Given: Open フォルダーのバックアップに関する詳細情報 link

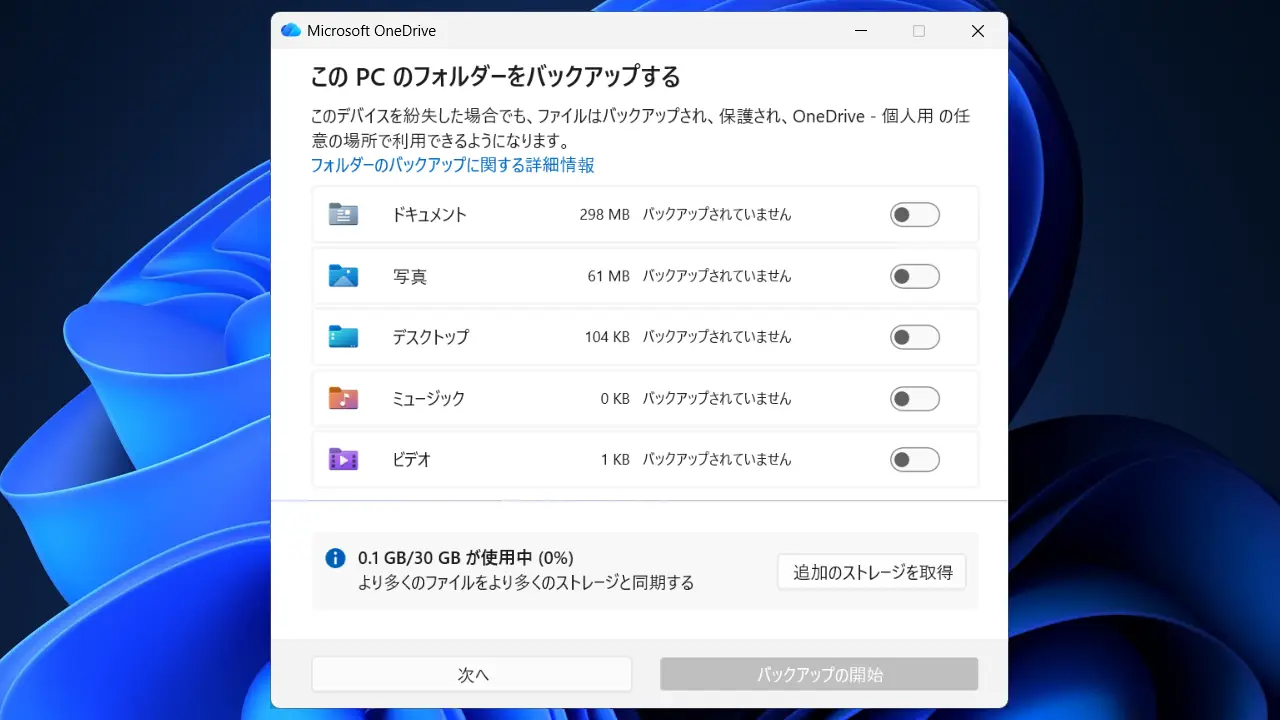Looking at the screenshot, I should (452, 165).
